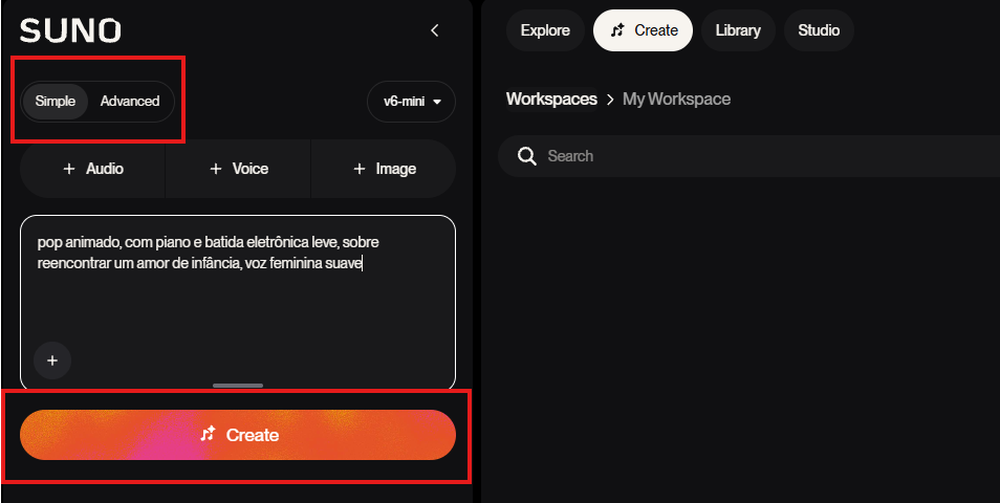Viewport: 1000px width, 503px height.
Task: Click the Workspaces breadcrumb link
Action: point(552,99)
